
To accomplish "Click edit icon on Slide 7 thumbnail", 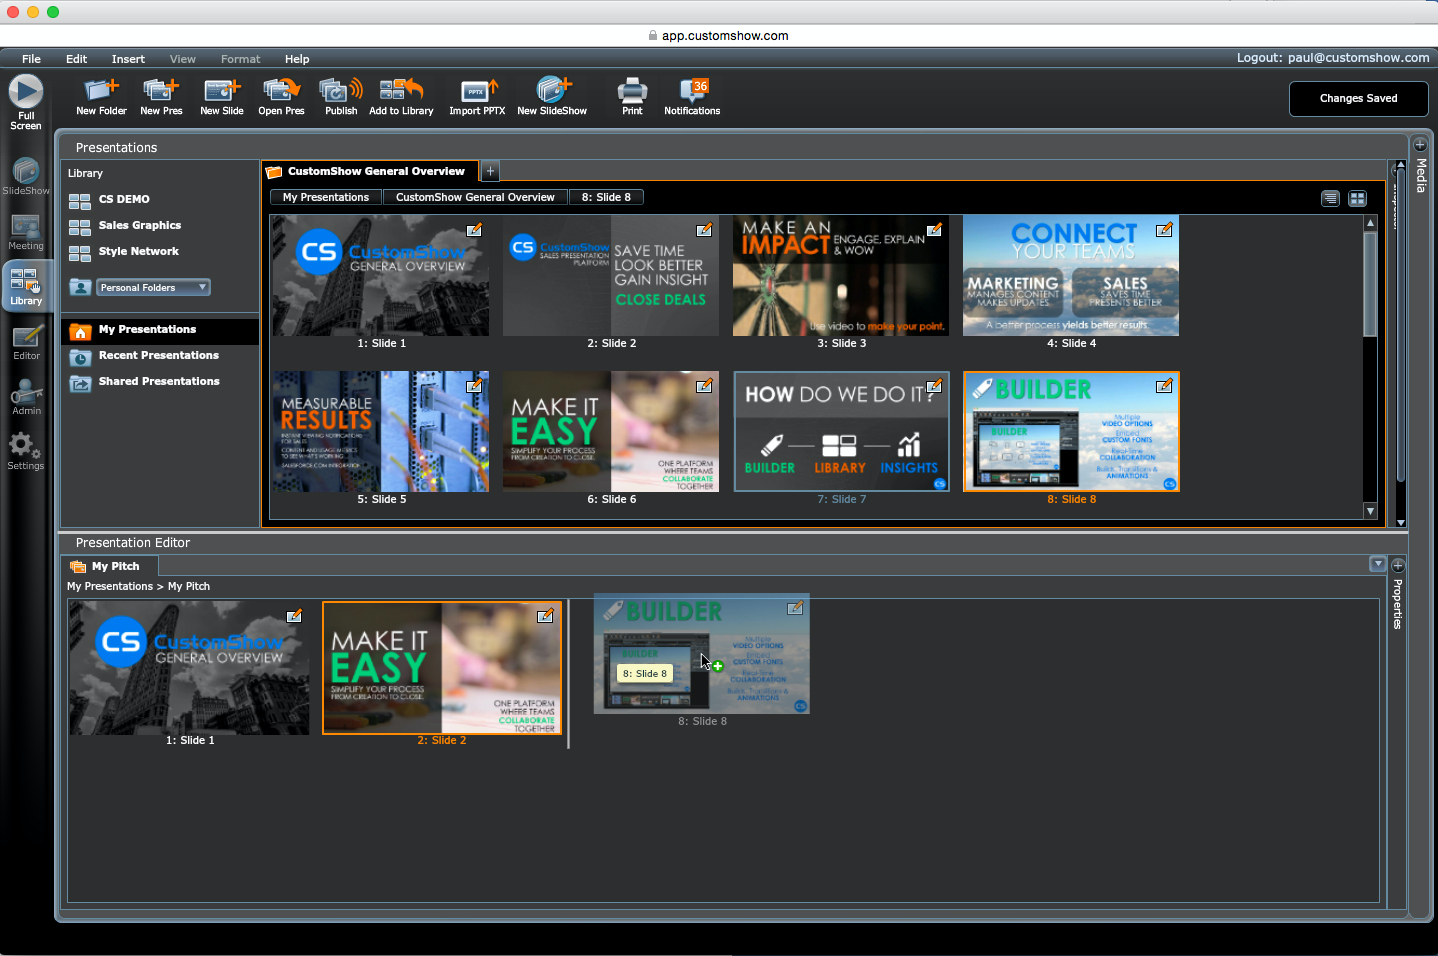I will (x=935, y=386).
